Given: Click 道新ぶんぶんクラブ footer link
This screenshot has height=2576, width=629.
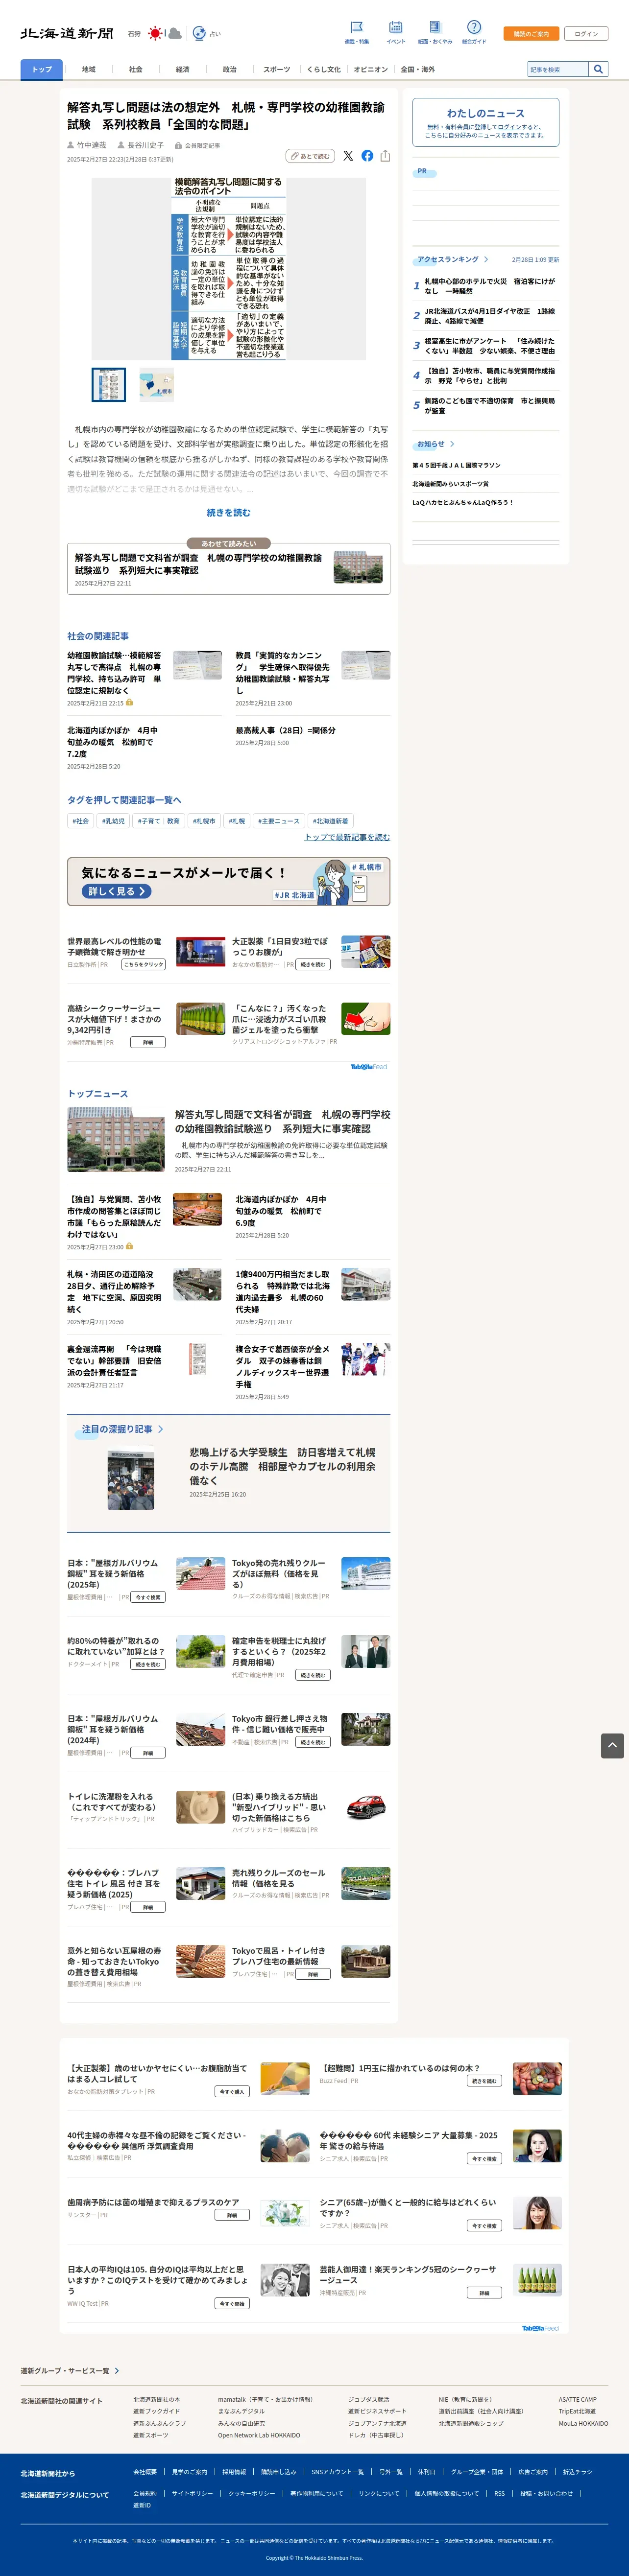Looking at the screenshot, I should click(x=160, y=2423).
